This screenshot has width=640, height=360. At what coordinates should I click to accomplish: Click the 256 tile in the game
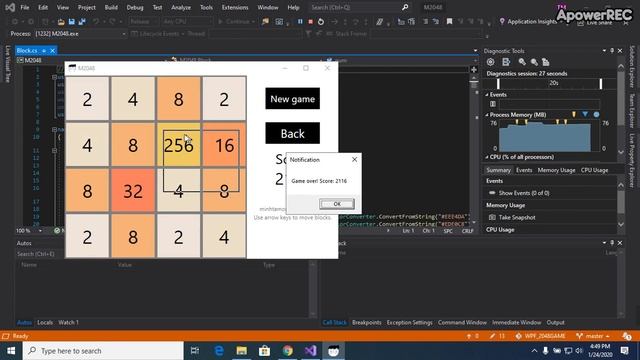pyautogui.click(x=179, y=145)
